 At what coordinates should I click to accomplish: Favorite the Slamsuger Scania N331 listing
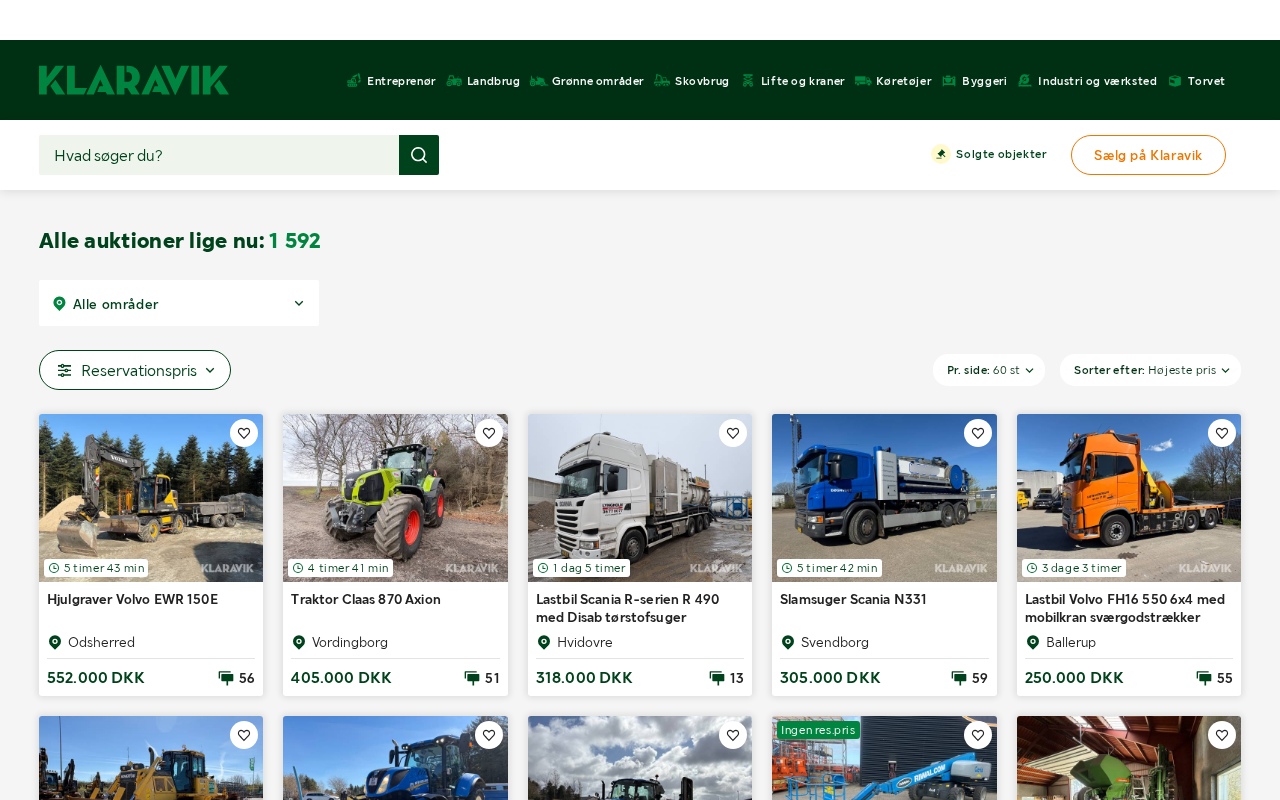978,433
